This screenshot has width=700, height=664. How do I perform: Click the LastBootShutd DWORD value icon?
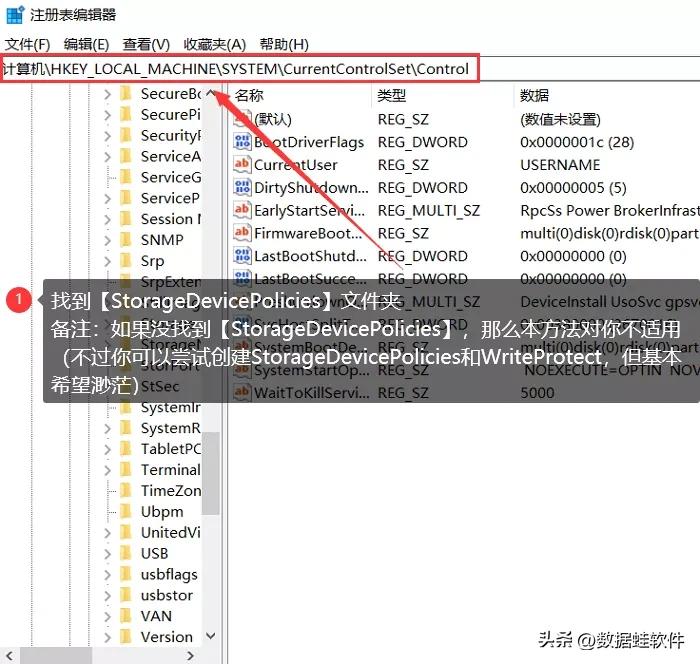[242, 255]
